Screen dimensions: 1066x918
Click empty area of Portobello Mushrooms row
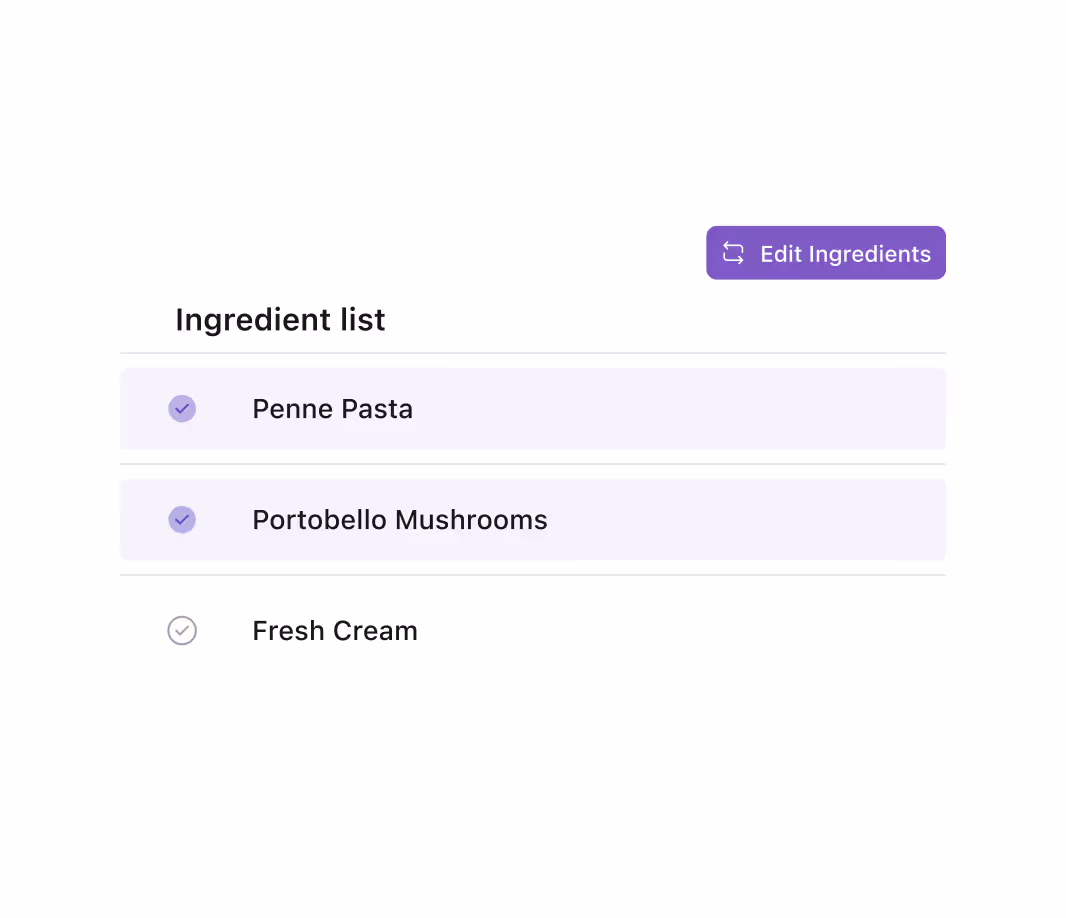click(x=748, y=520)
